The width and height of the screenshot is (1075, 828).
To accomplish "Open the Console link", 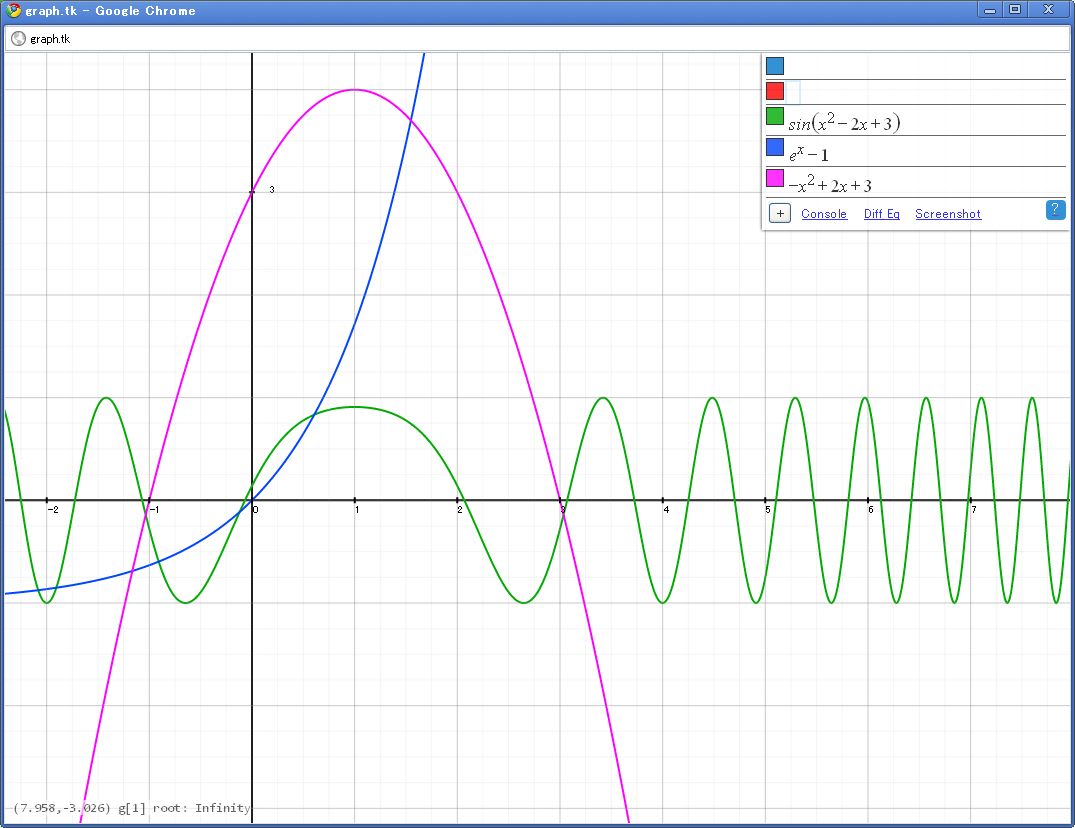I will pyautogui.click(x=824, y=214).
